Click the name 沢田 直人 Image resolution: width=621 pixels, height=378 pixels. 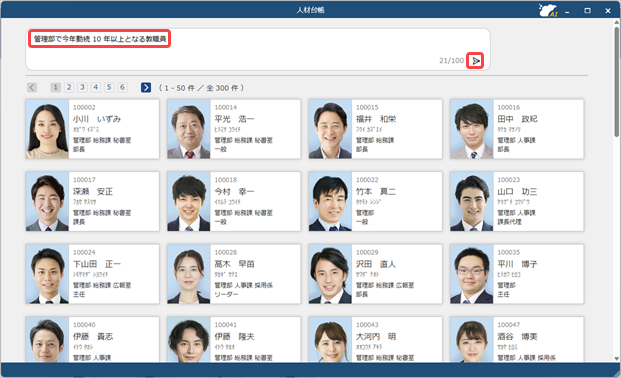375,264
